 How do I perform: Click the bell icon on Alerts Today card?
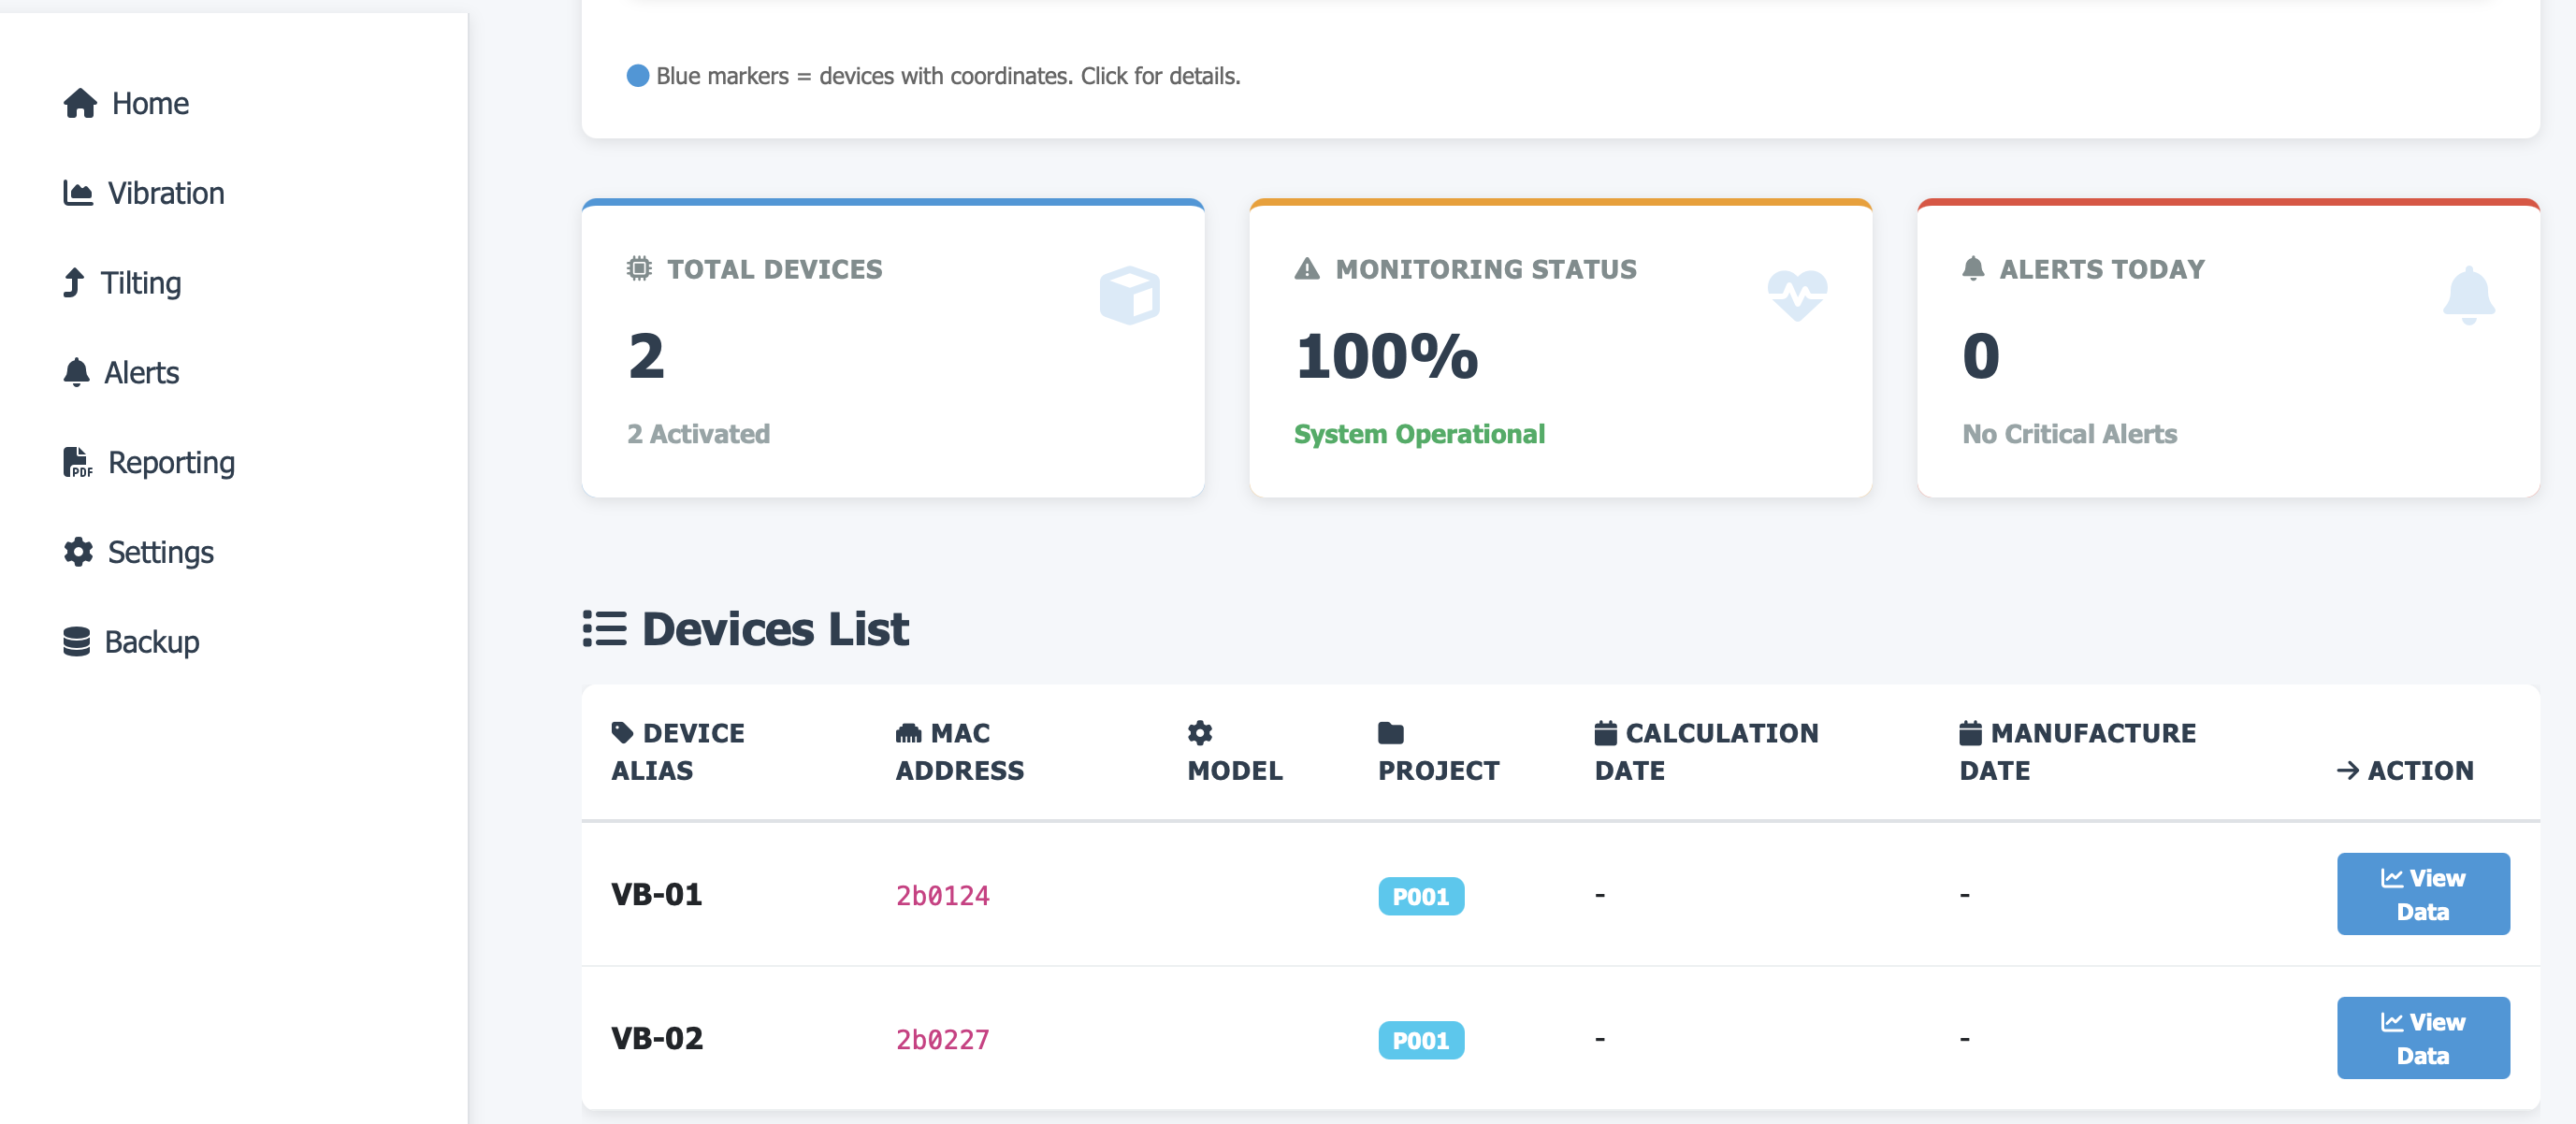2470,294
